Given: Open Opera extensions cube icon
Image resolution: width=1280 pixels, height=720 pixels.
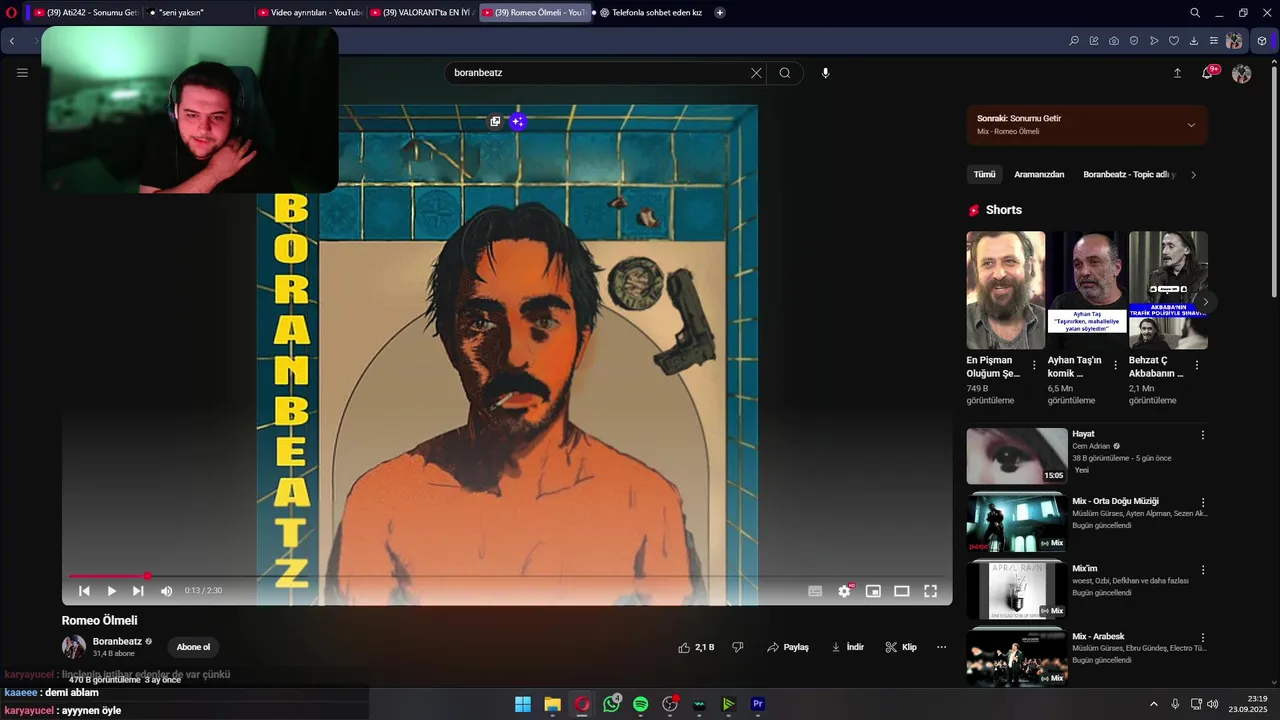Looking at the screenshot, I should pyautogui.click(x=1262, y=41).
